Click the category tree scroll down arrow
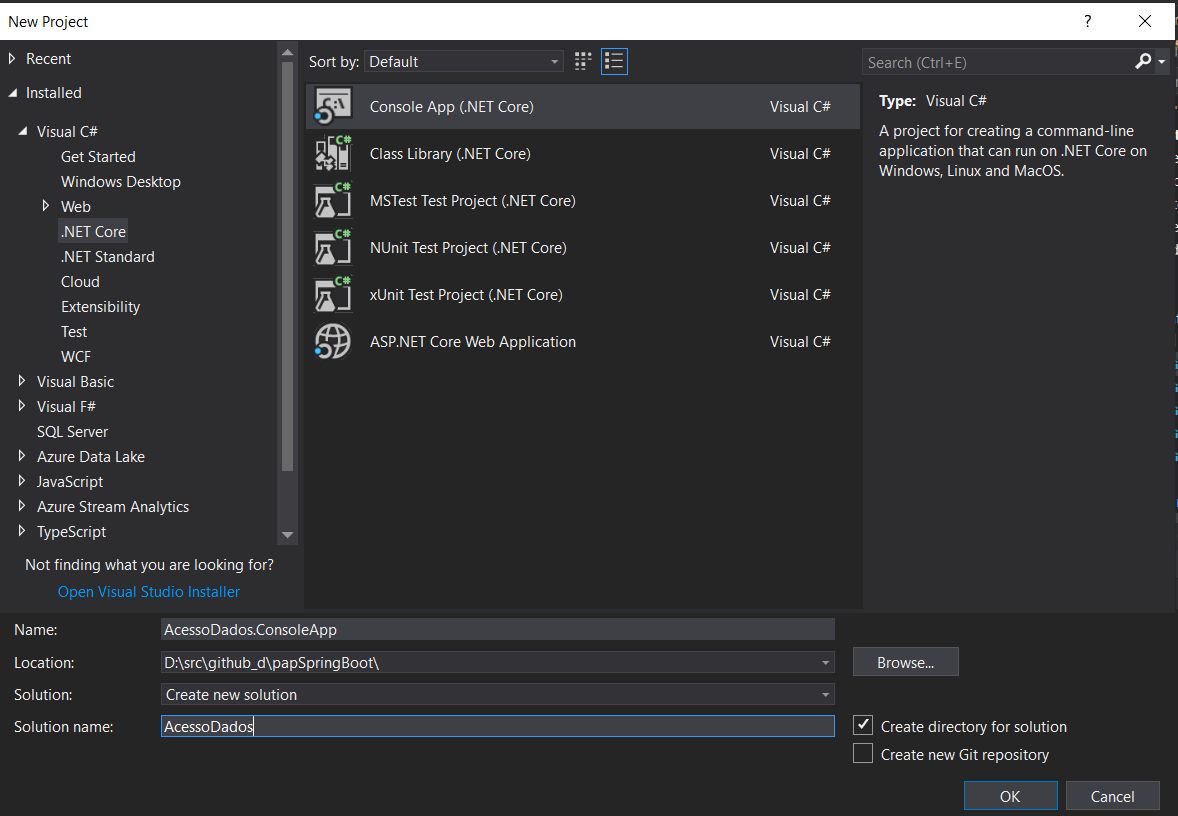 287,535
